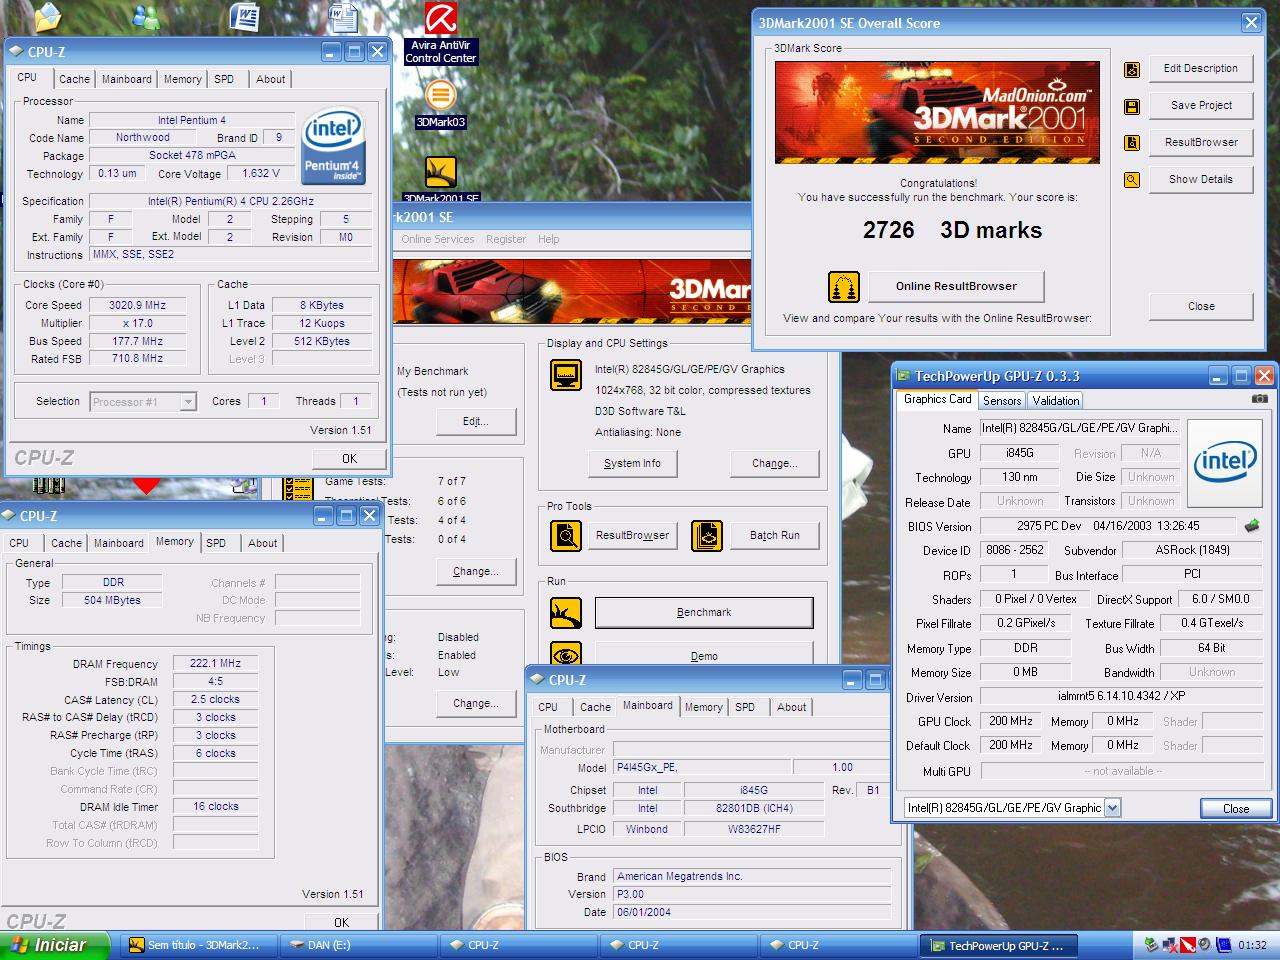This screenshot has width=1280, height=960.
Task: Click the GPU-Z camera screenshot icon
Action: tap(1259, 398)
